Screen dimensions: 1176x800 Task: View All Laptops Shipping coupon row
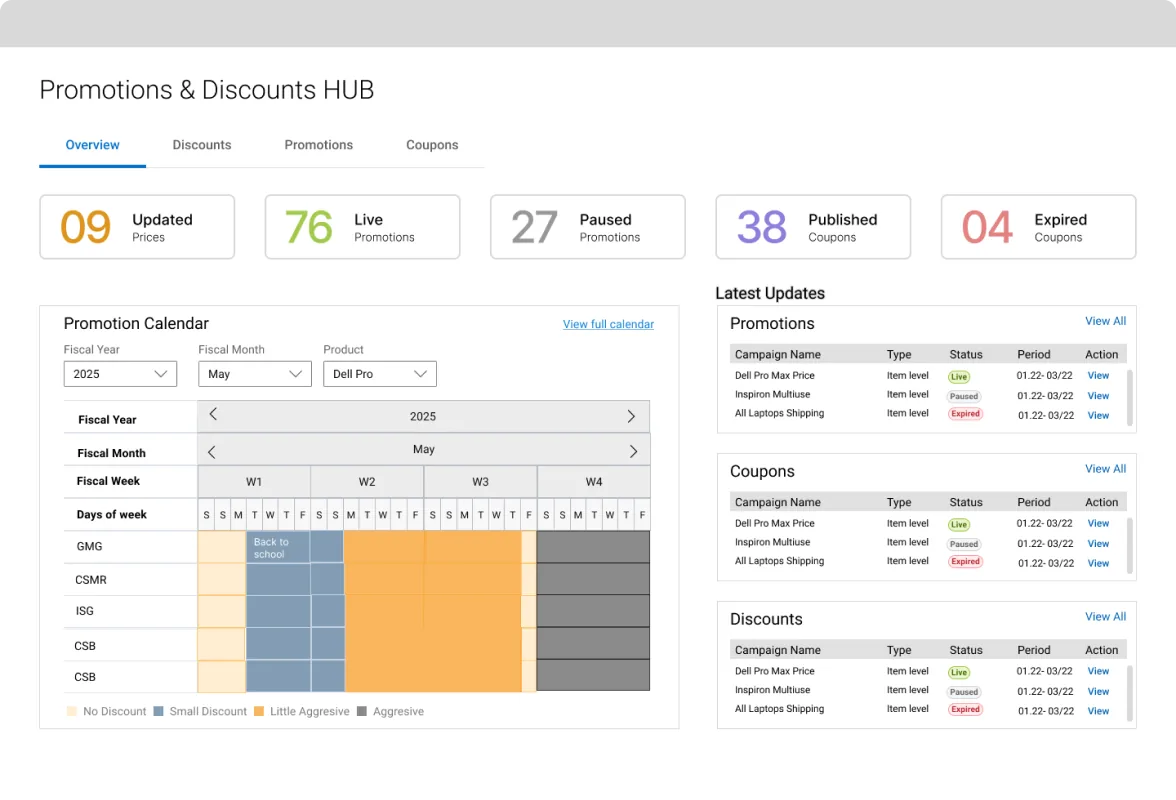pyautogui.click(x=1098, y=563)
